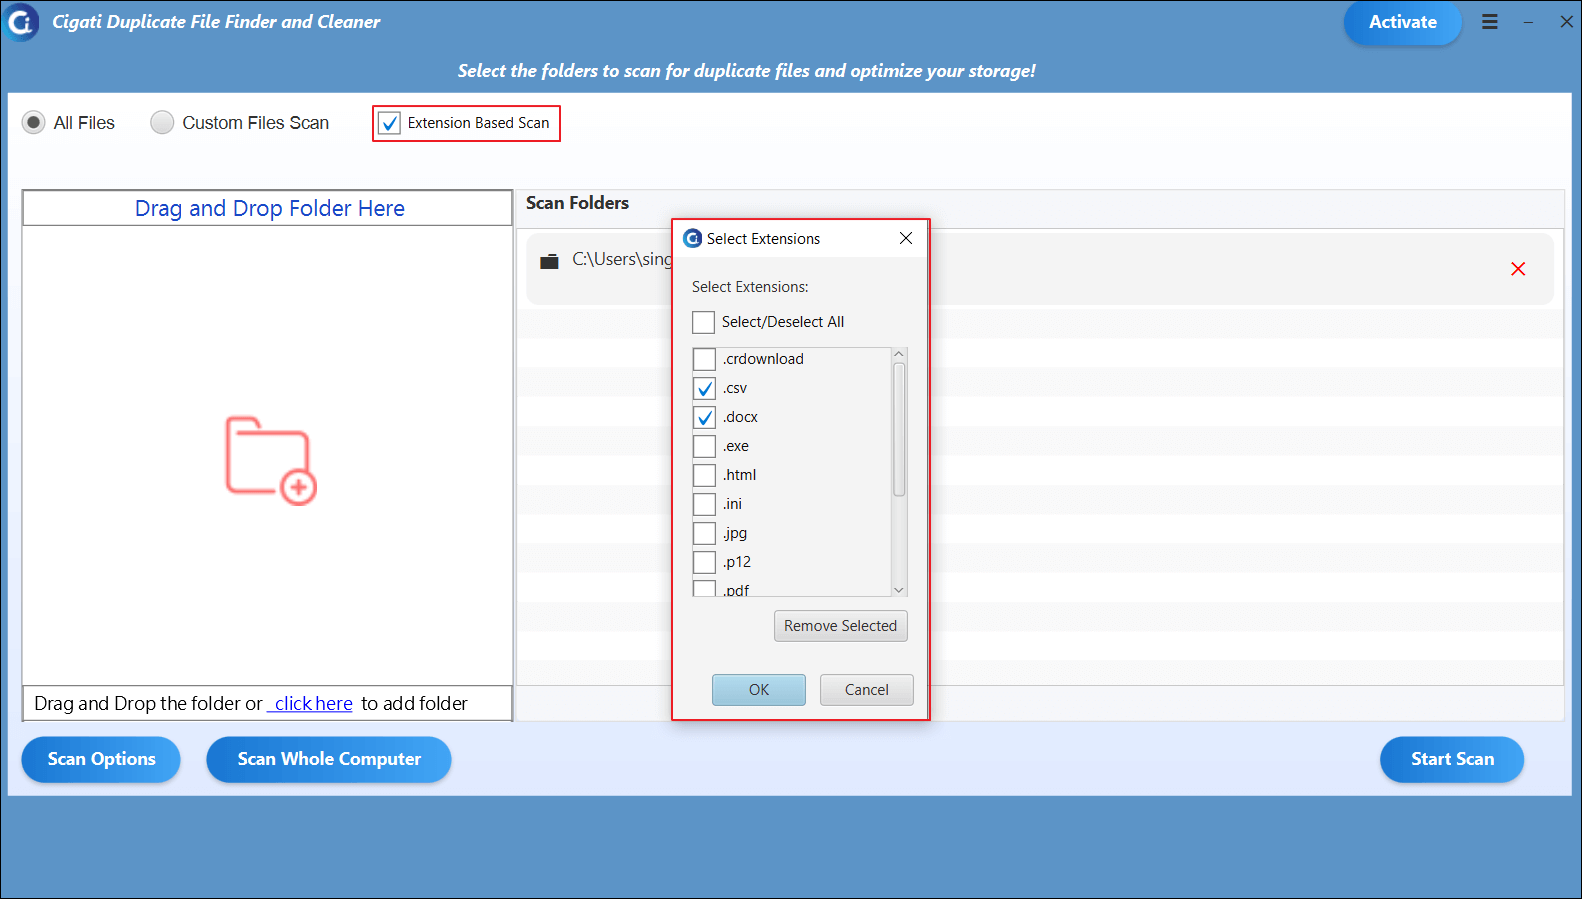Close the Select Extensions dialog
1582x899 pixels.
point(906,238)
